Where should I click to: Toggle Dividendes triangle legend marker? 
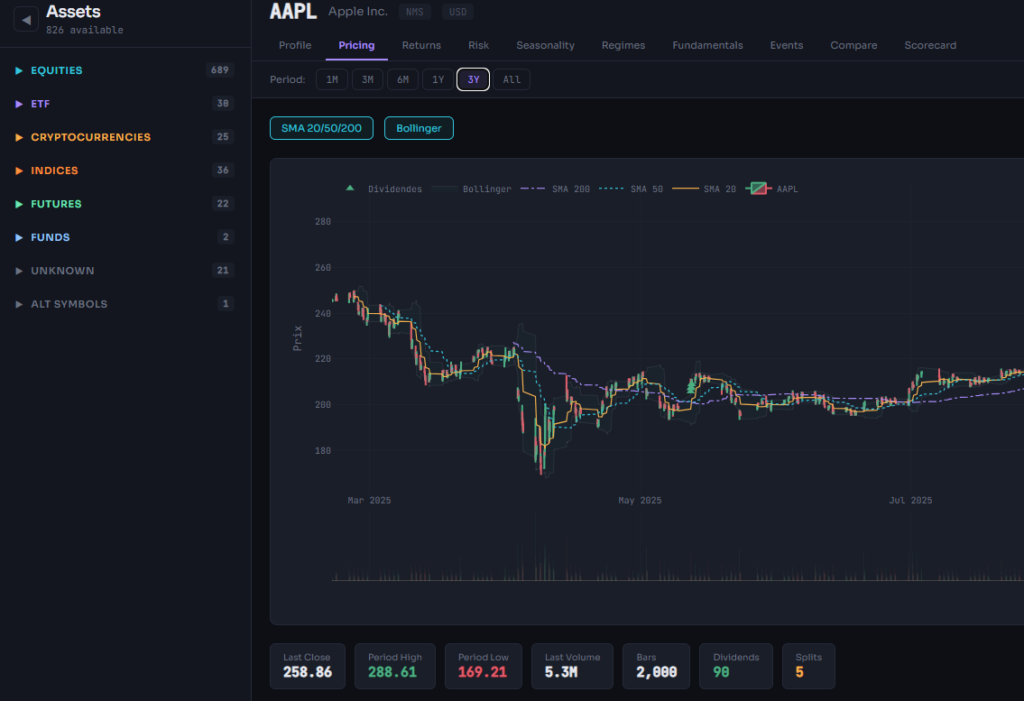[x=350, y=188]
